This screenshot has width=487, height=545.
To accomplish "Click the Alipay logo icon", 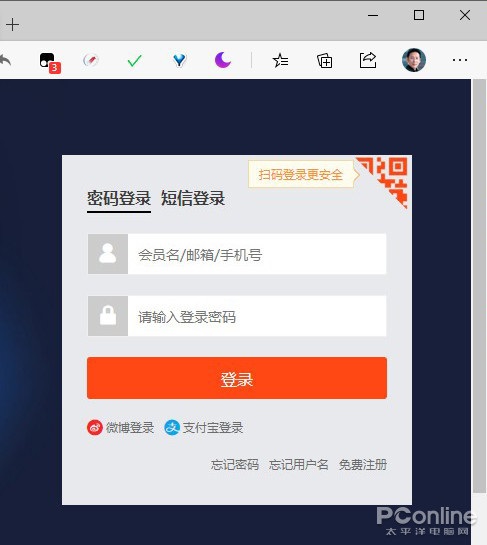I will pyautogui.click(x=172, y=428).
